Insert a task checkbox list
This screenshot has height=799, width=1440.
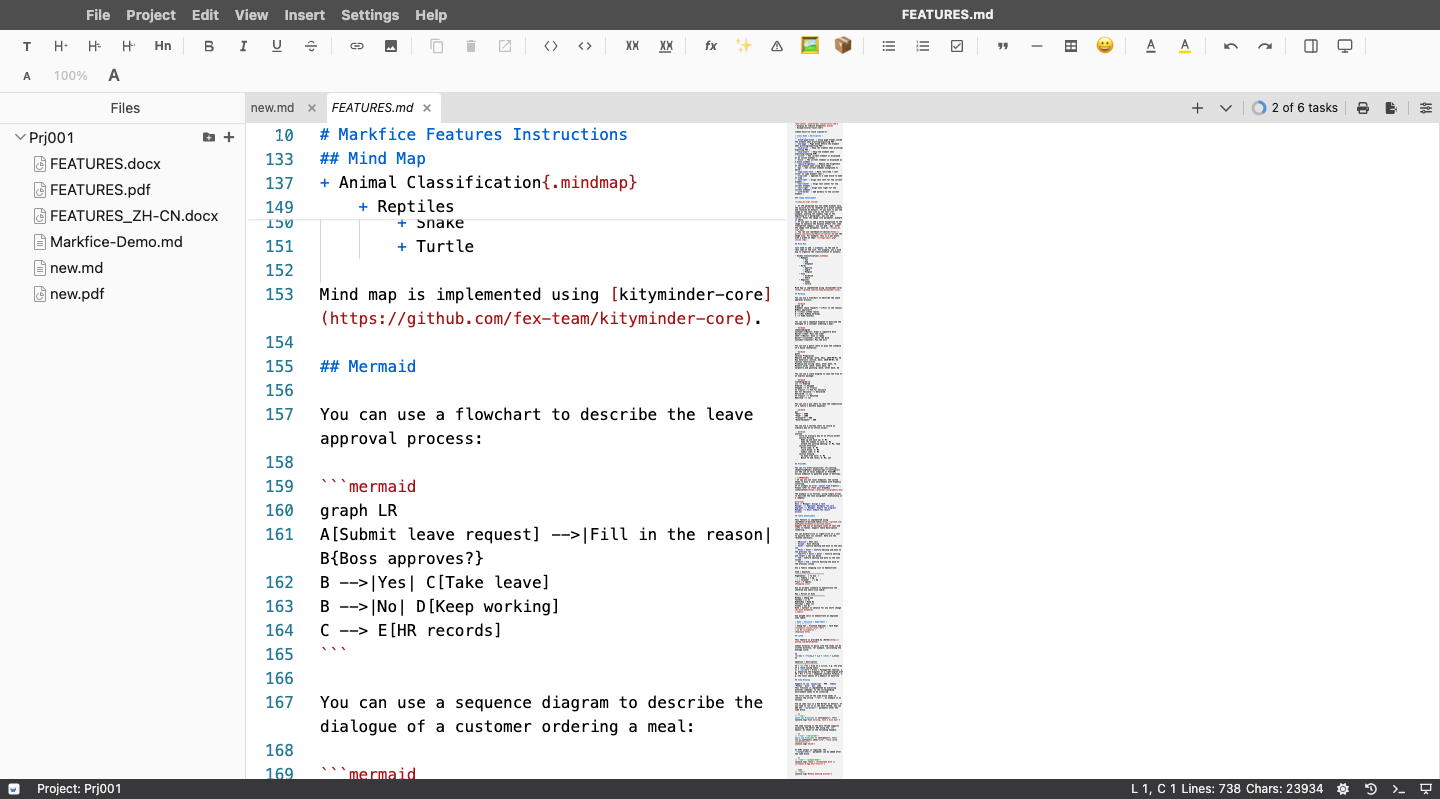pos(957,46)
